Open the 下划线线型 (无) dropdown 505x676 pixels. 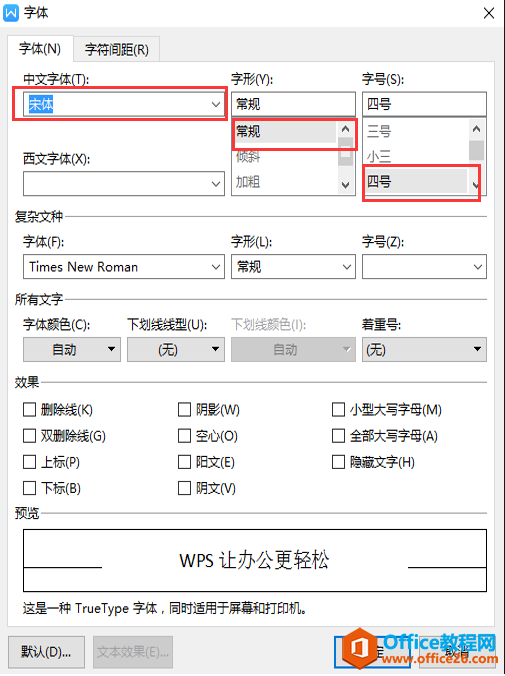click(176, 349)
